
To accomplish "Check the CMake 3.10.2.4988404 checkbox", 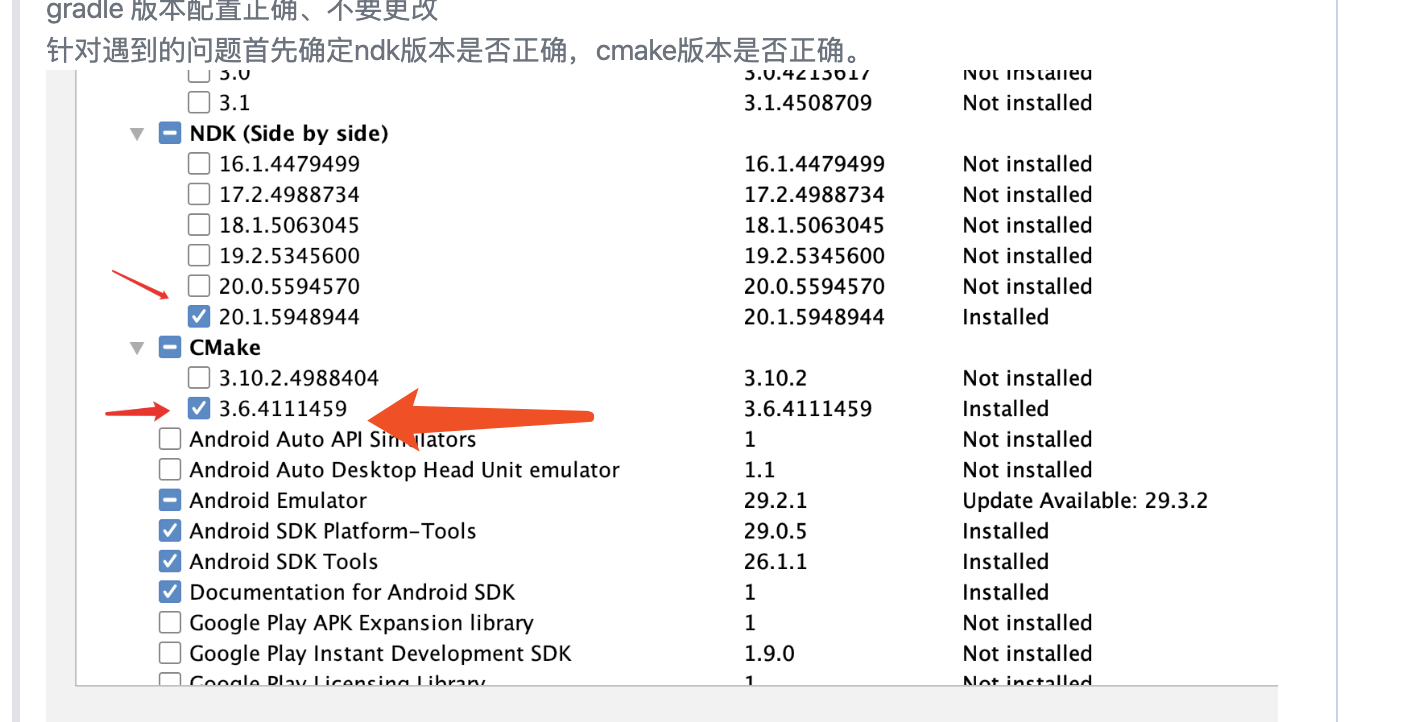I will pos(198,377).
